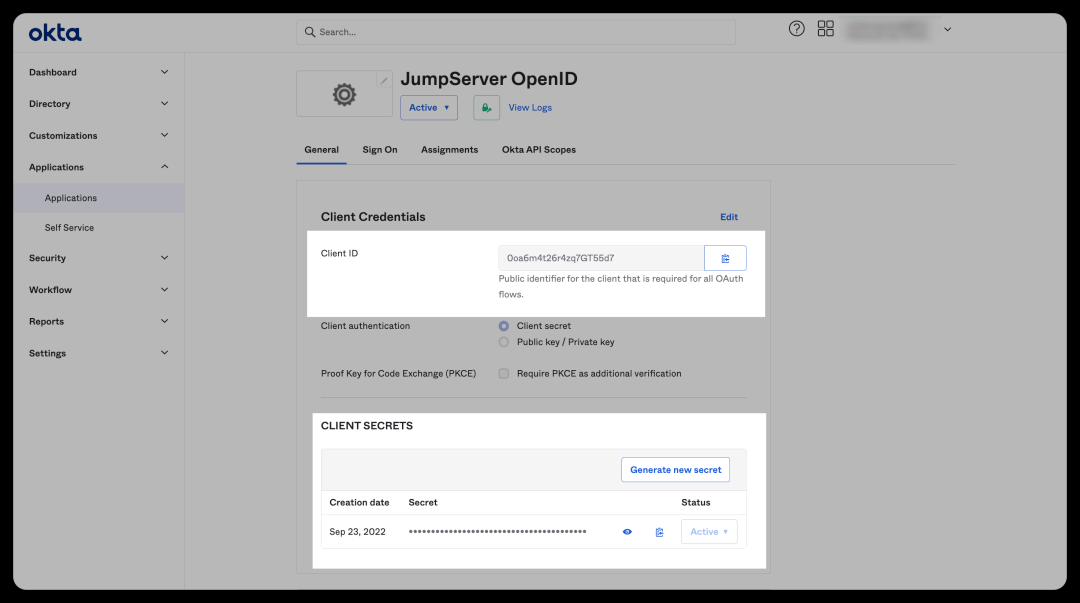Click the green embed/lock icon next to Active

point(486,107)
